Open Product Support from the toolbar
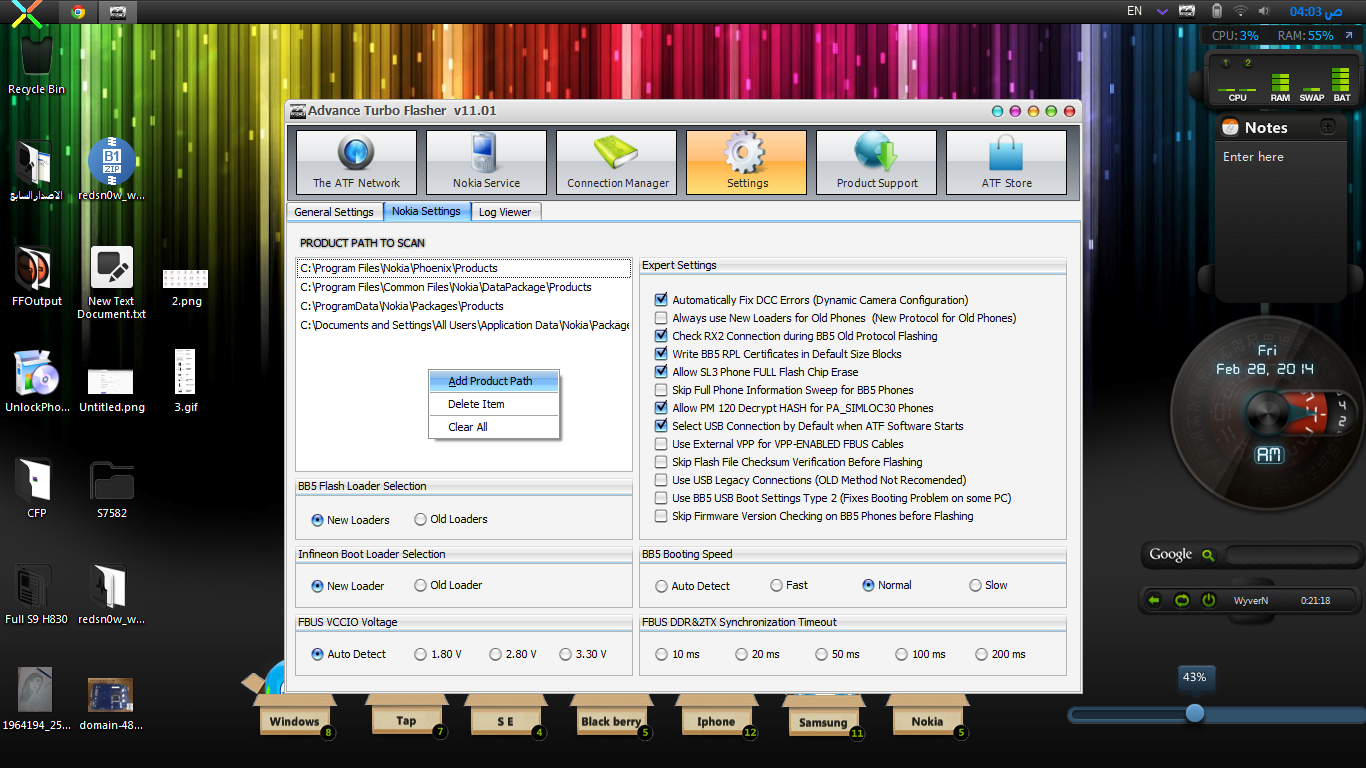The image size is (1366, 768). pyautogui.click(x=876, y=162)
